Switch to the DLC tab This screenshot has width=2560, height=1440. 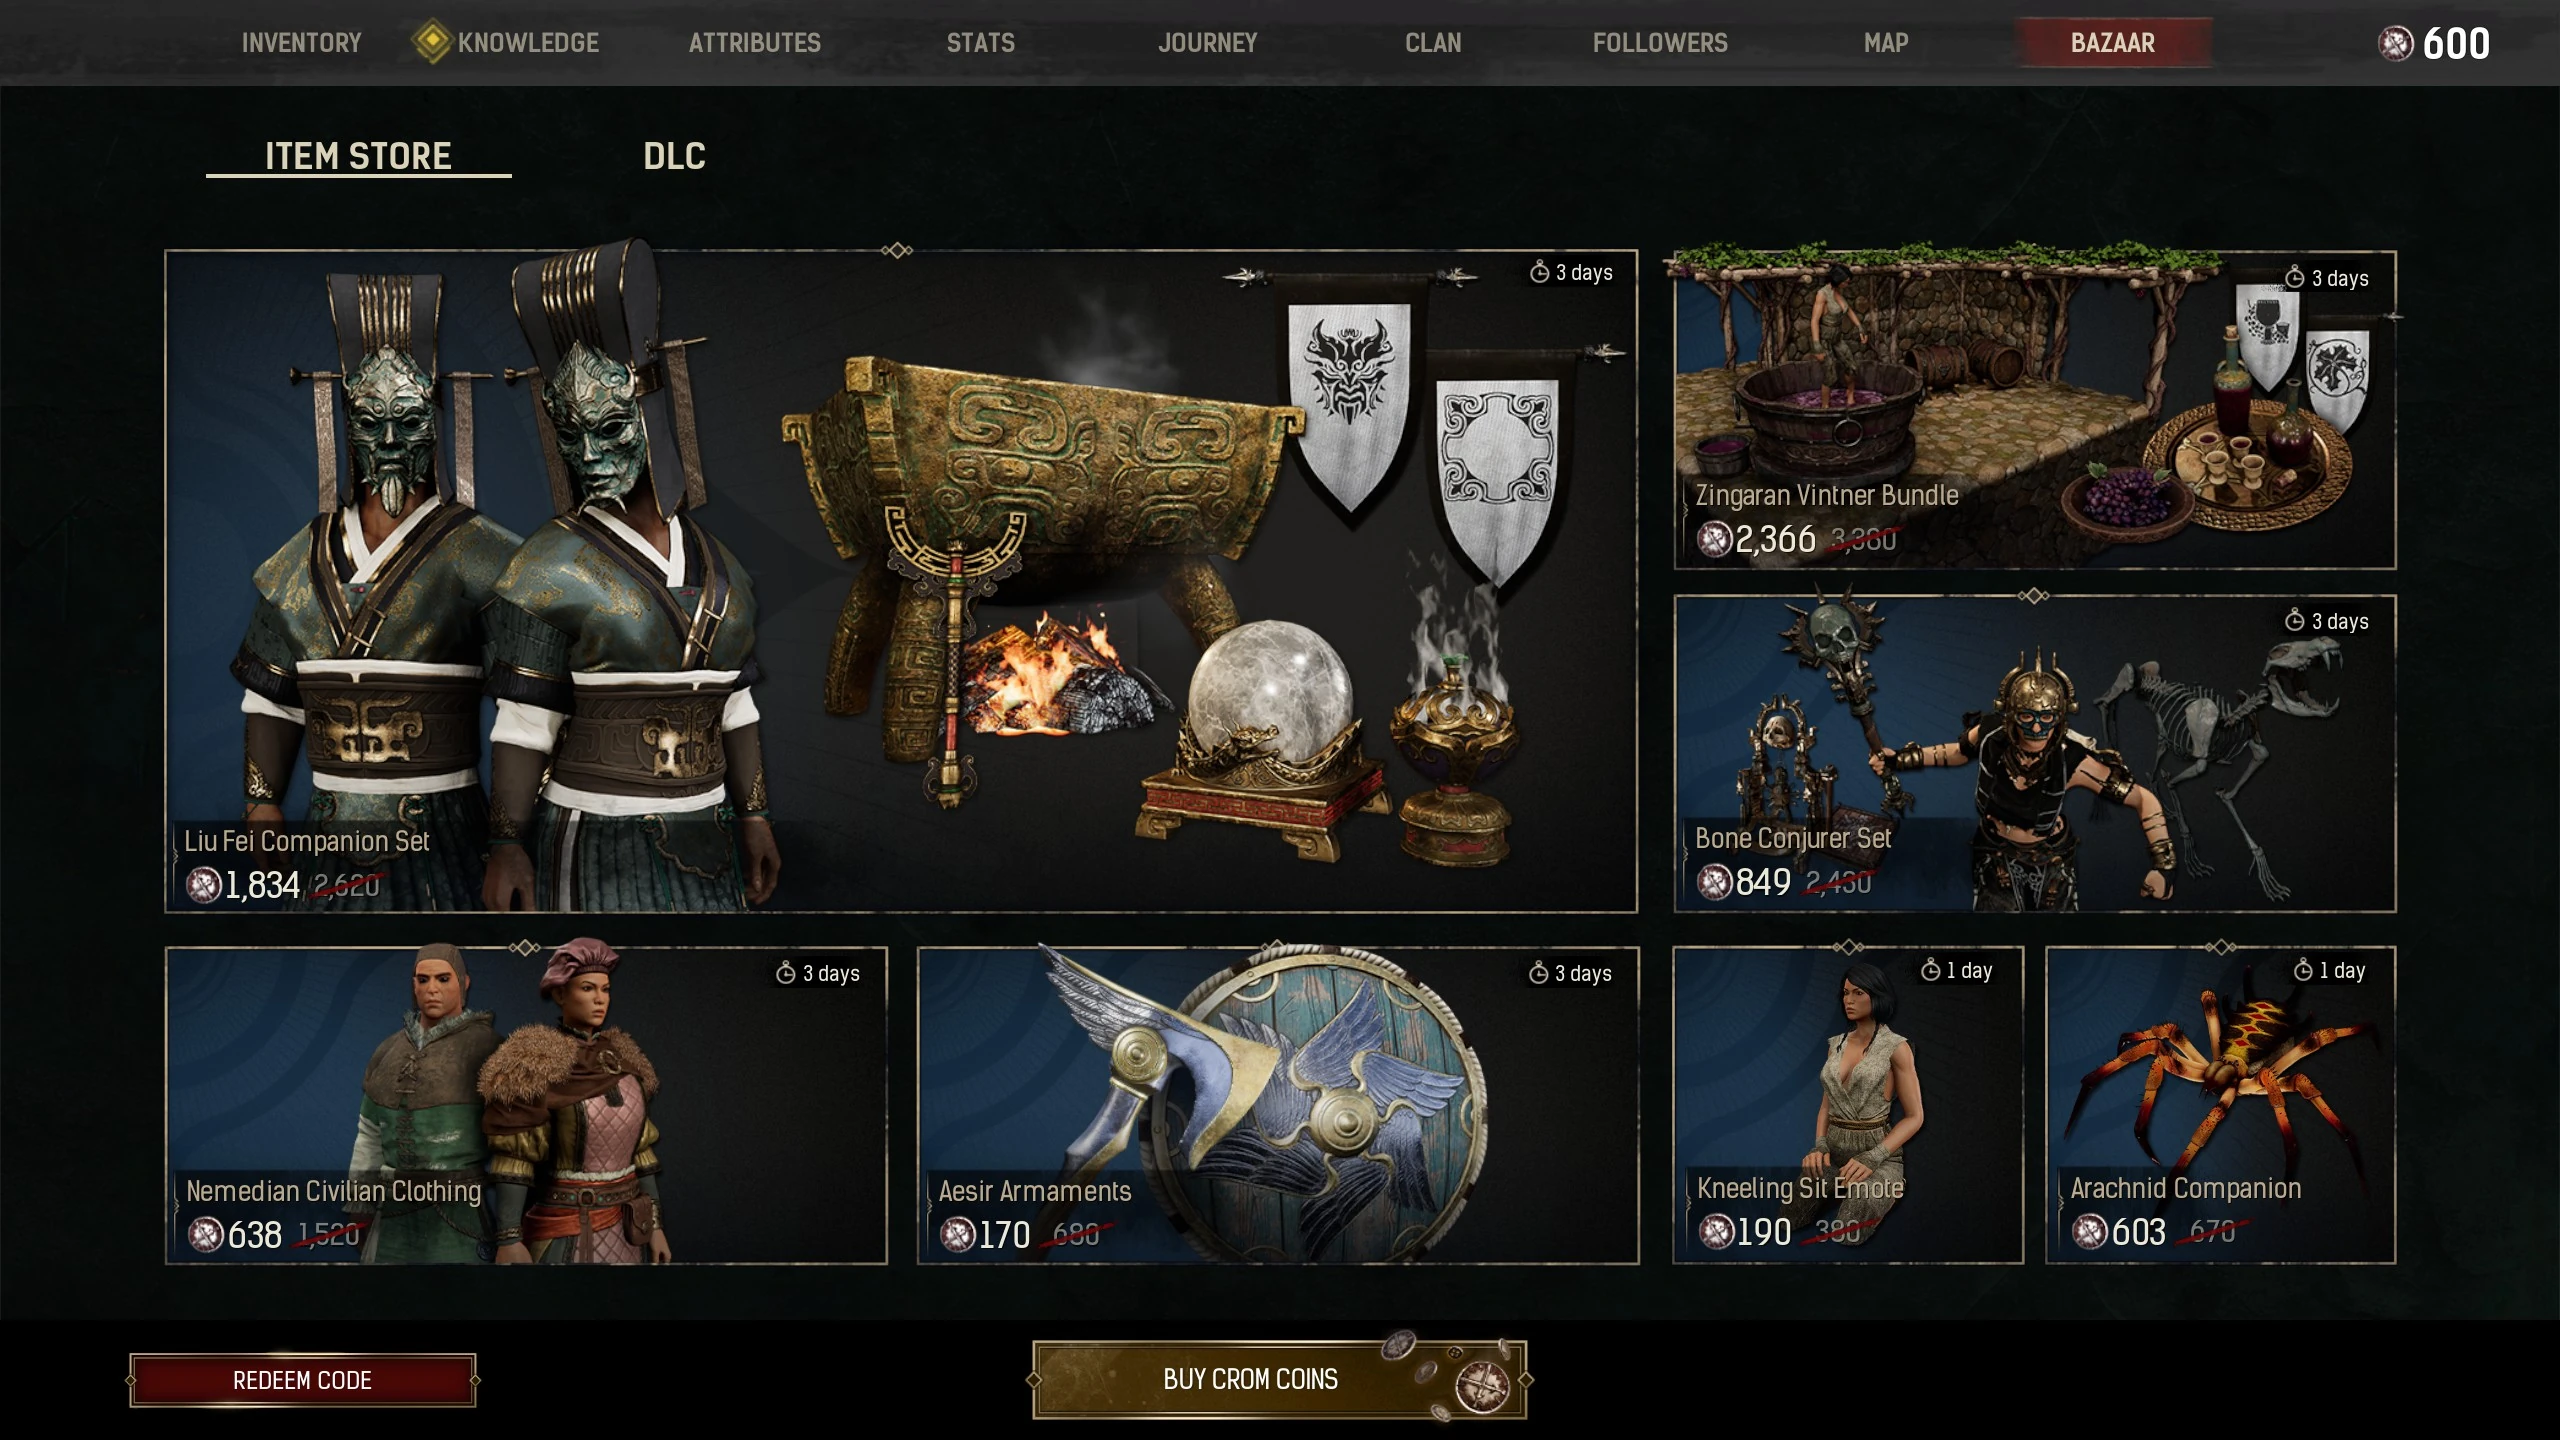[x=674, y=156]
